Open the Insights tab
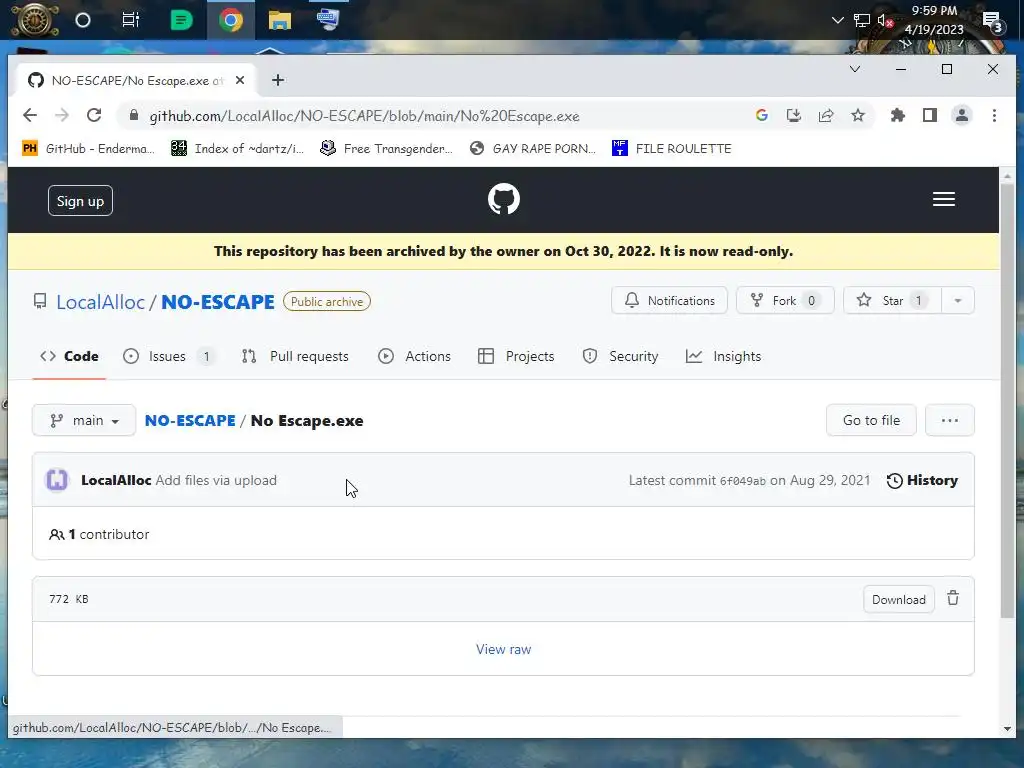 724,357
